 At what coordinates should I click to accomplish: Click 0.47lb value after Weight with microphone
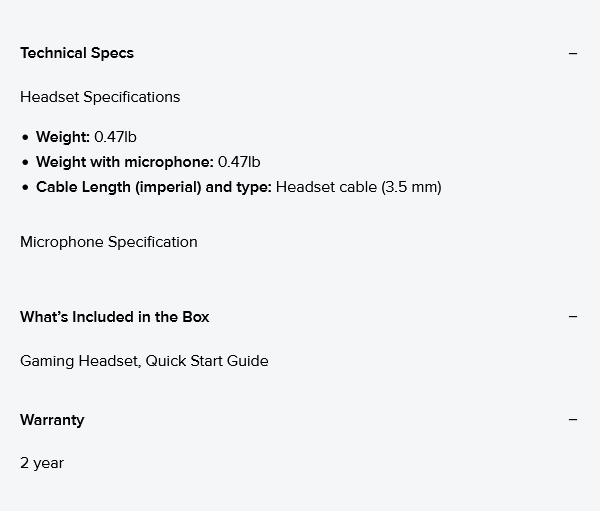click(x=239, y=162)
